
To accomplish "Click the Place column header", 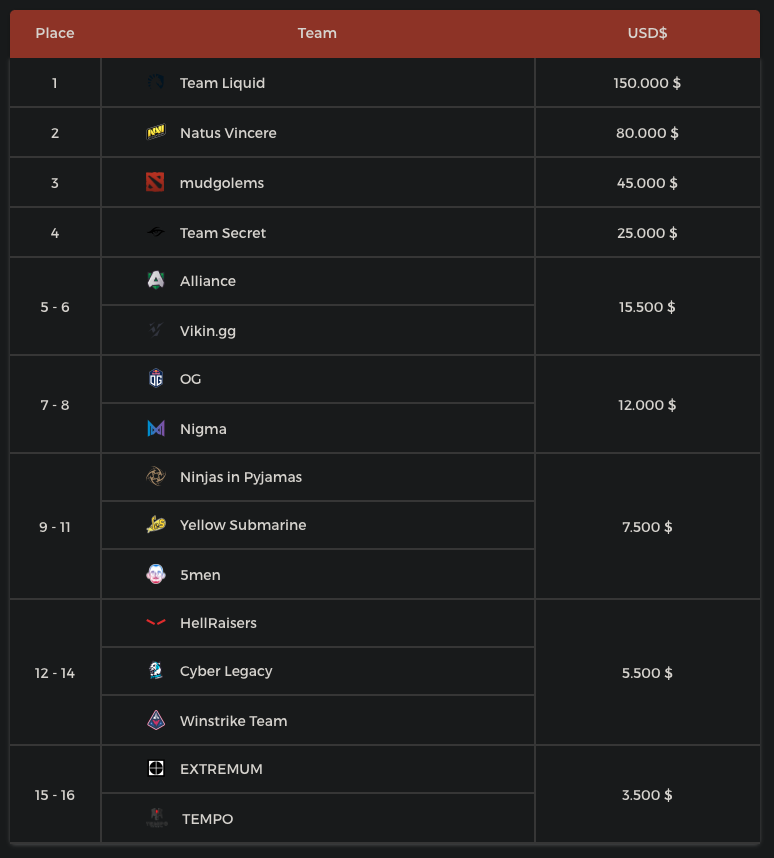I will [55, 33].
